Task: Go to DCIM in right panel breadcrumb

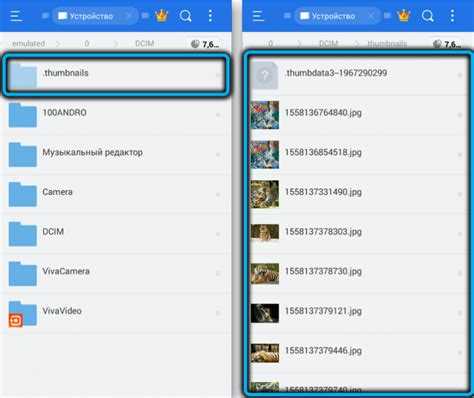Action: [329, 44]
